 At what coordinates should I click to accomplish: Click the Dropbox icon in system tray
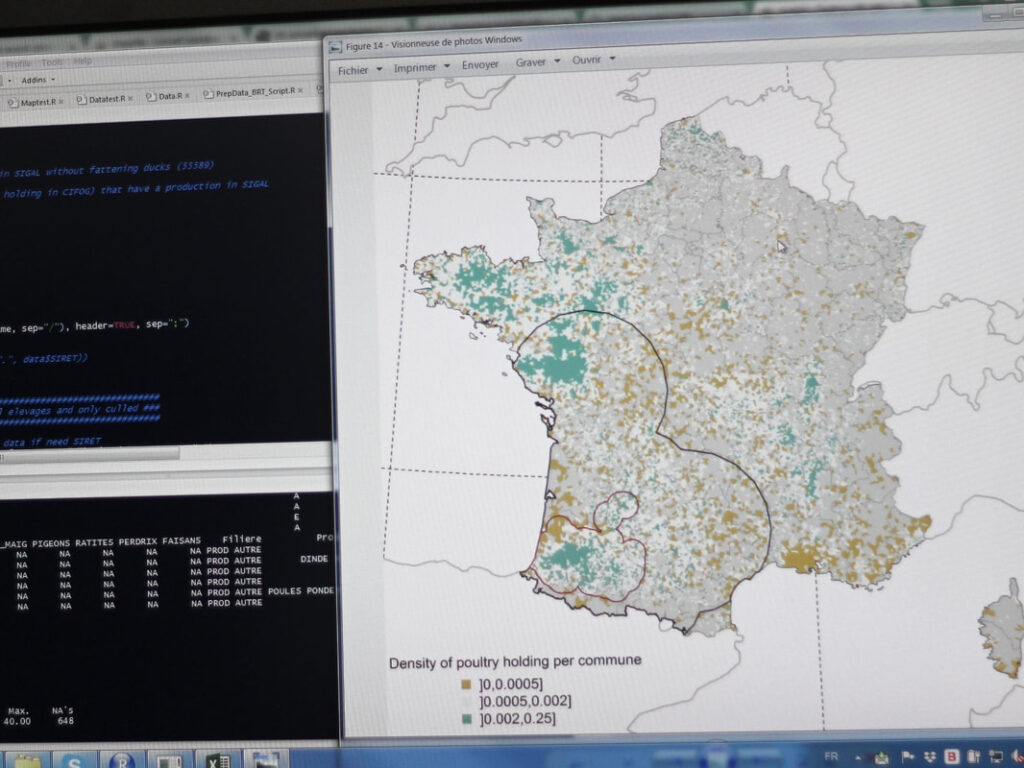(930, 757)
